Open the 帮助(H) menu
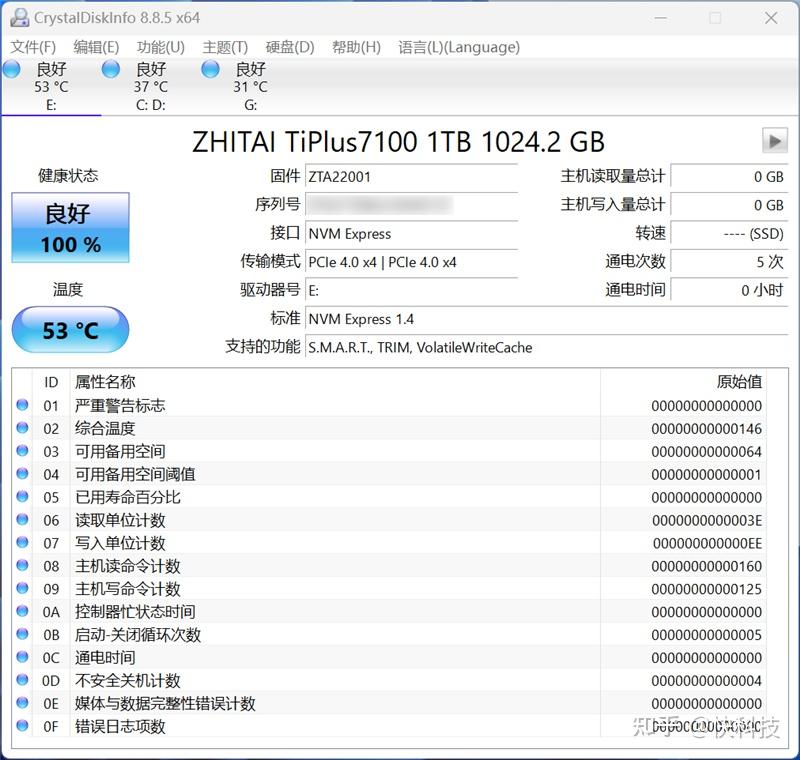The image size is (800, 760). 356,47
